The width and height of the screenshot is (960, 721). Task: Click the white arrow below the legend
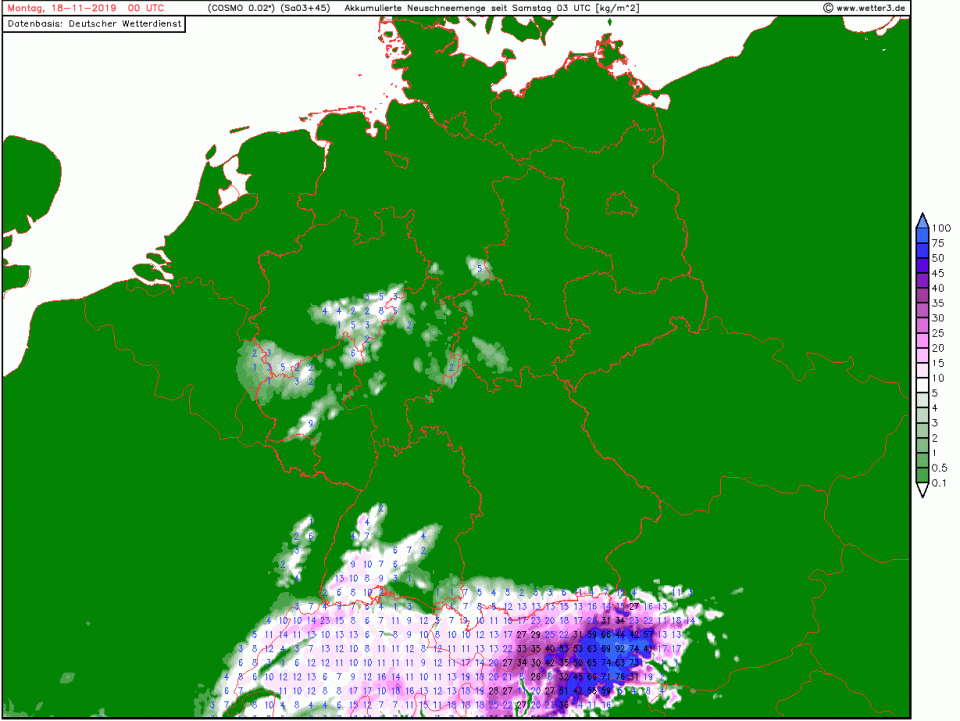[923, 491]
